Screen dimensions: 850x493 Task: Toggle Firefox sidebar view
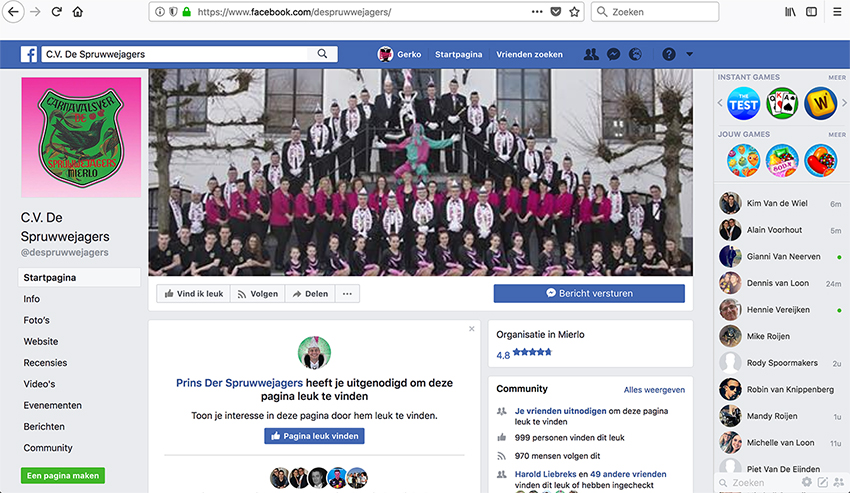(812, 11)
